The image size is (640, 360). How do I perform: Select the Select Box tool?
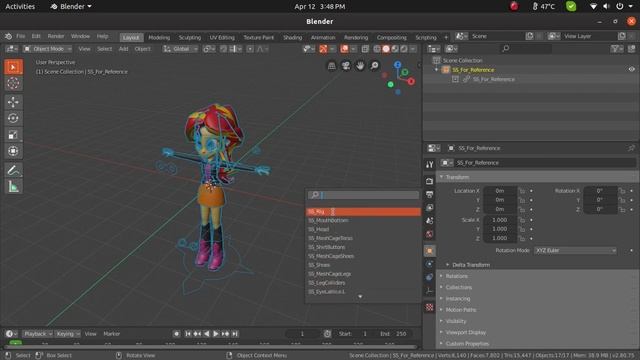click(x=13, y=67)
